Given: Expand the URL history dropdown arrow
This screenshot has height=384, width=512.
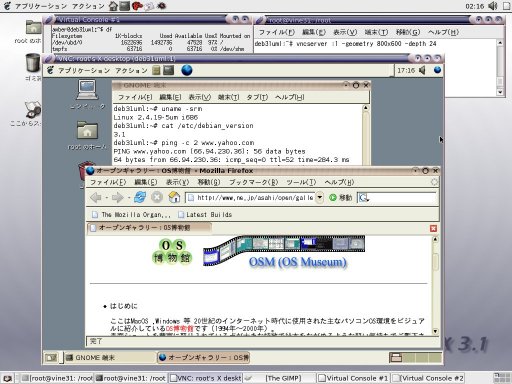Looking at the screenshot, I should tap(319, 198).
